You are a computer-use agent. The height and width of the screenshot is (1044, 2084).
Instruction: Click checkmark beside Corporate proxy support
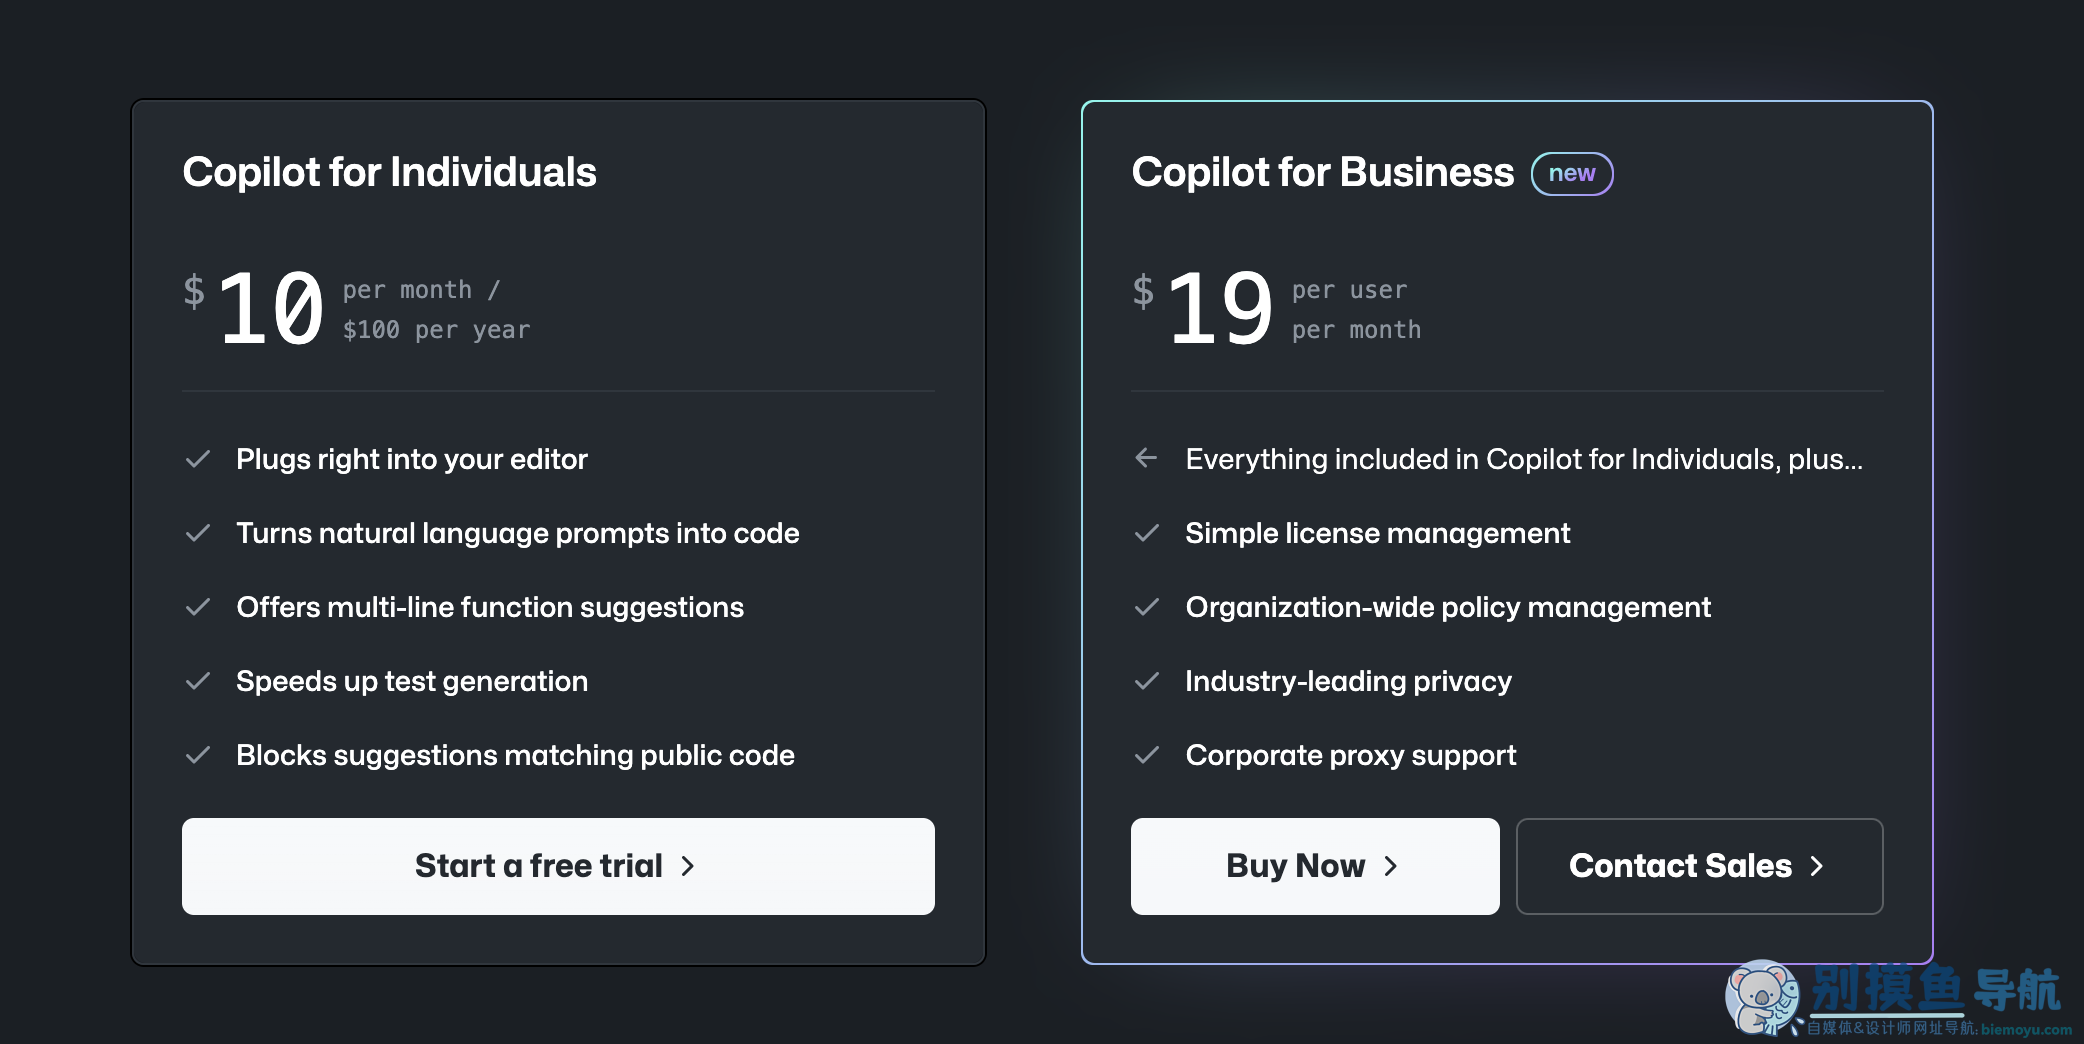tap(1147, 755)
